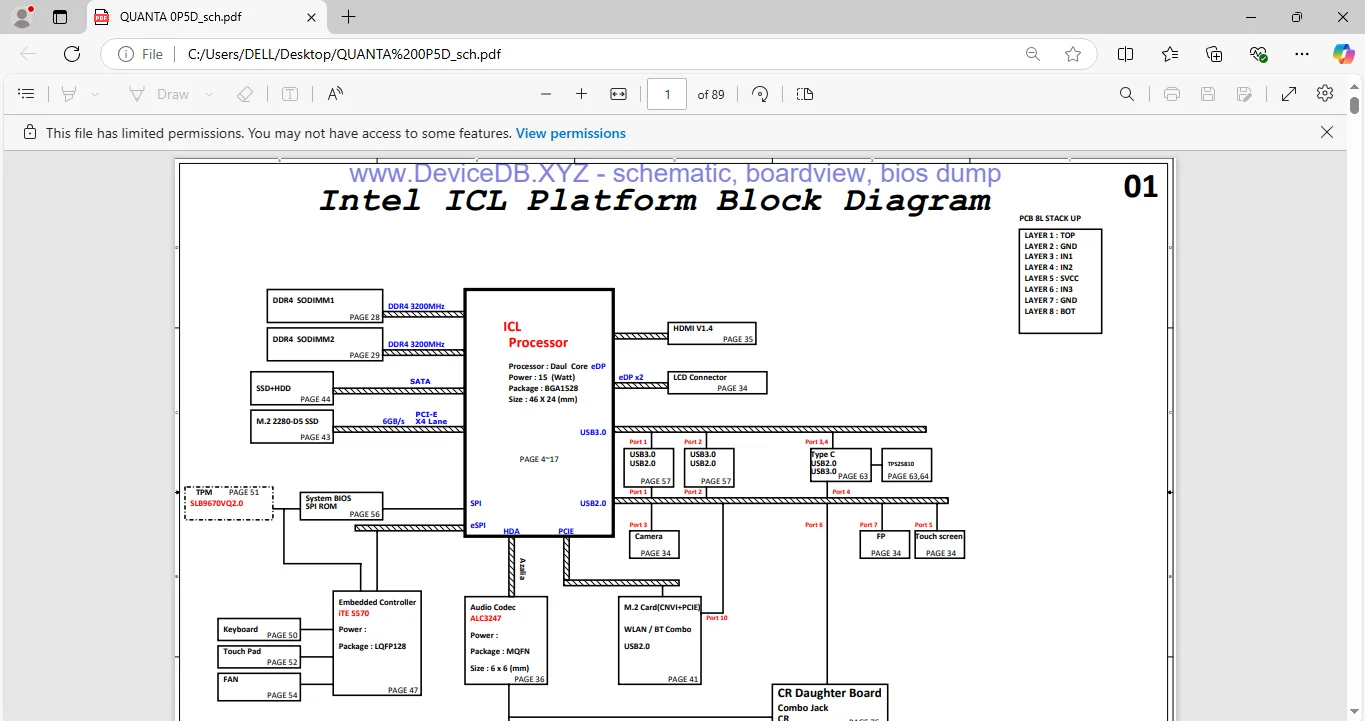Click the DeviceDB.XYZ watermark link

click(x=675, y=173)
